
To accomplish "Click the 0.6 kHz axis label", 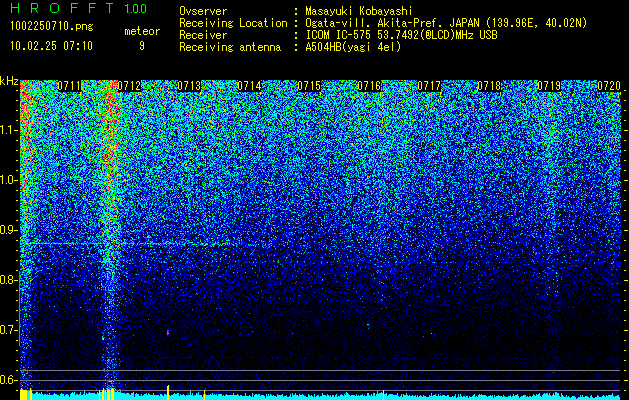I will [x=9, y=380].
